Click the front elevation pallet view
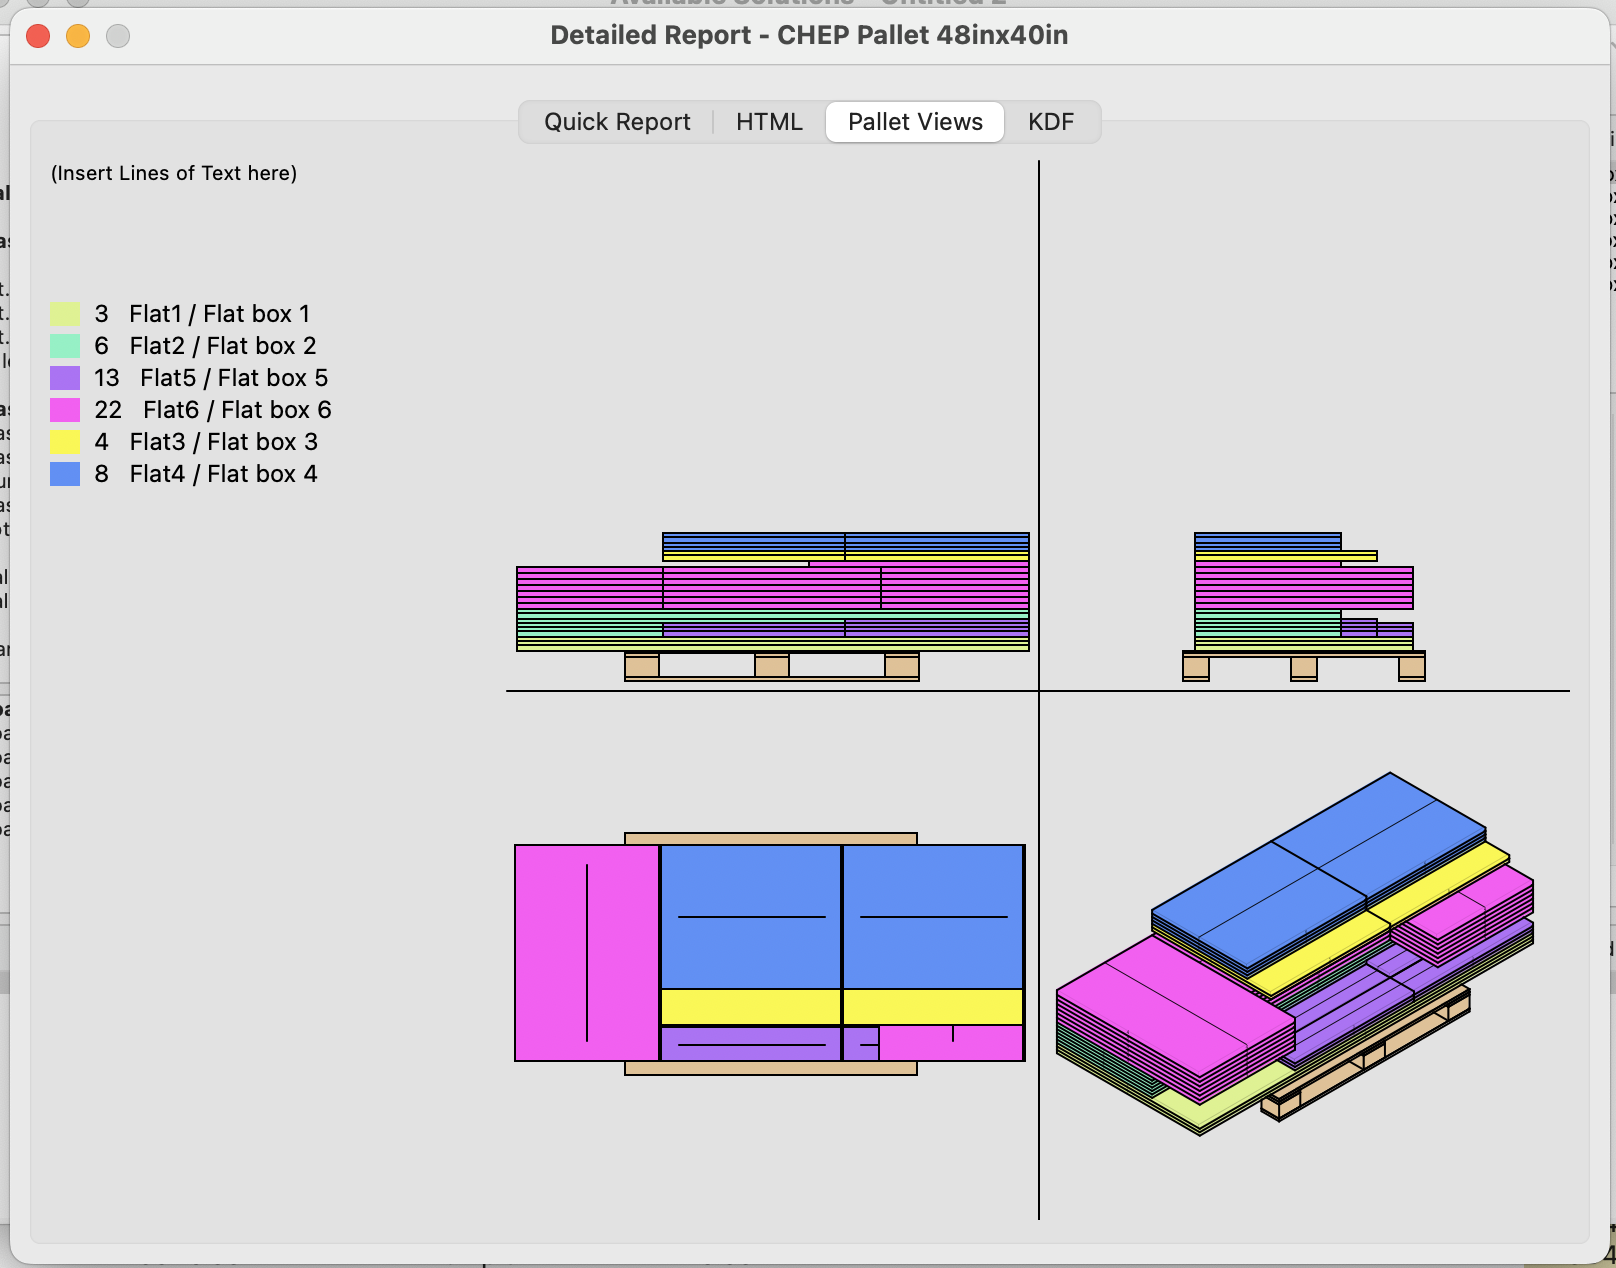 pyautogui.click(x=773, y=607)
